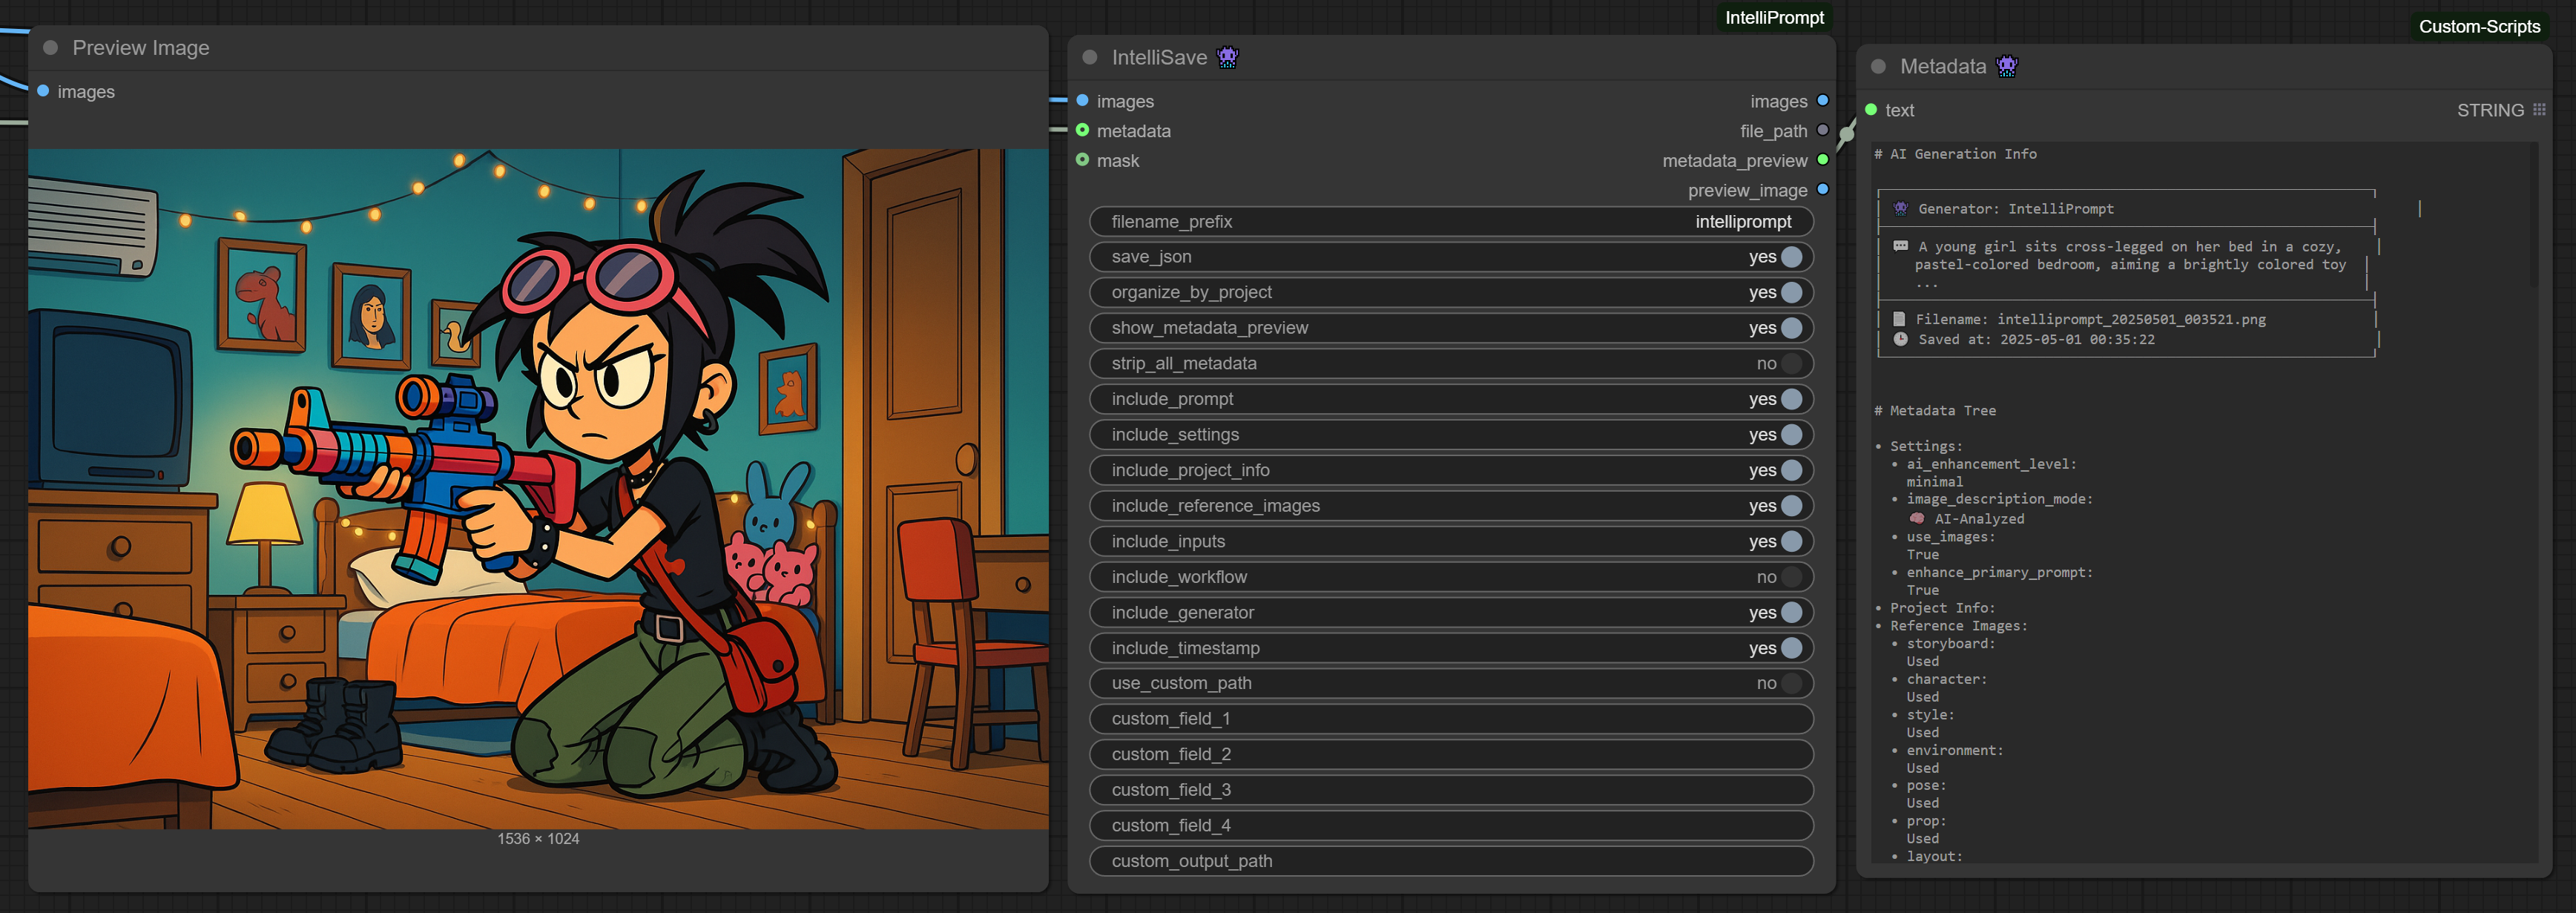Image resolution: width=2576 pixels, height=913 pixels.
Task: Click the 'Reference Images:' entry
Action: [1958, 626]
